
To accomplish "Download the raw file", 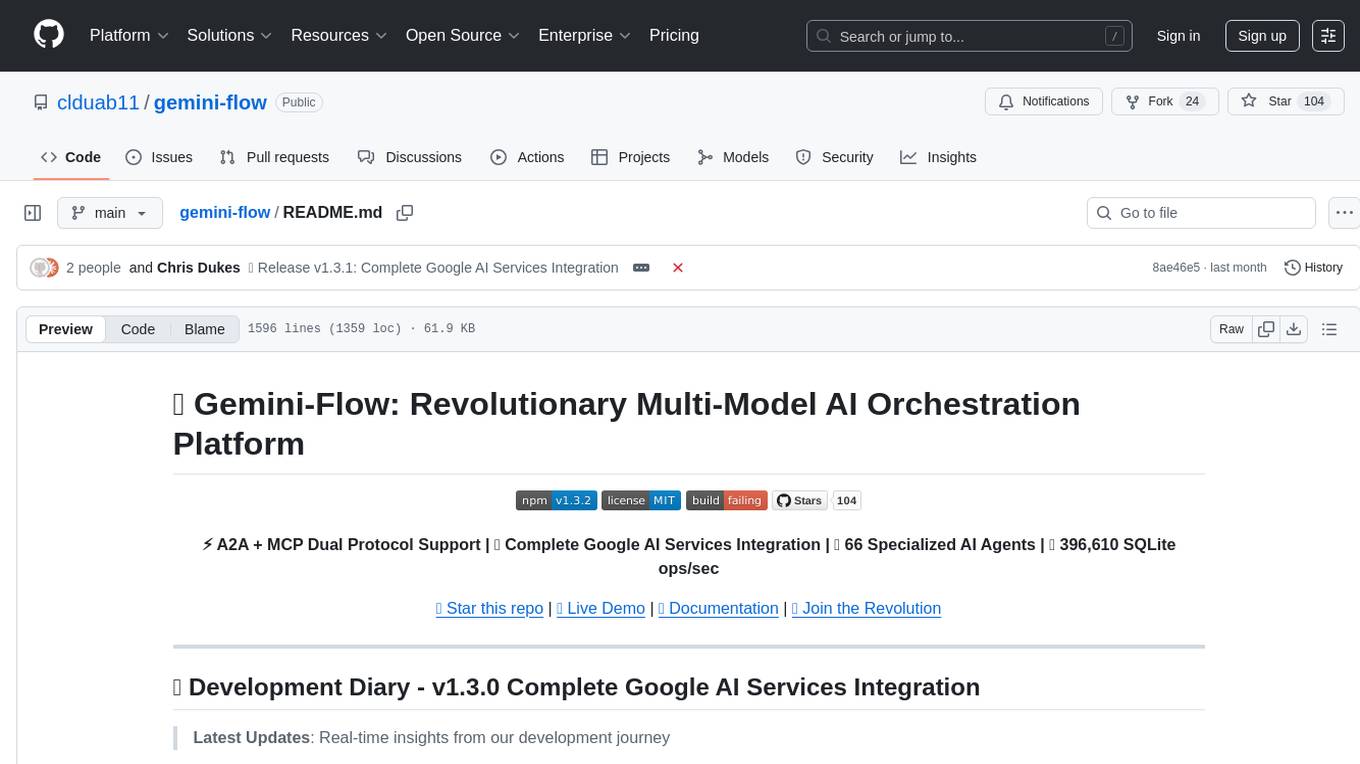I will pos(1293,329).
